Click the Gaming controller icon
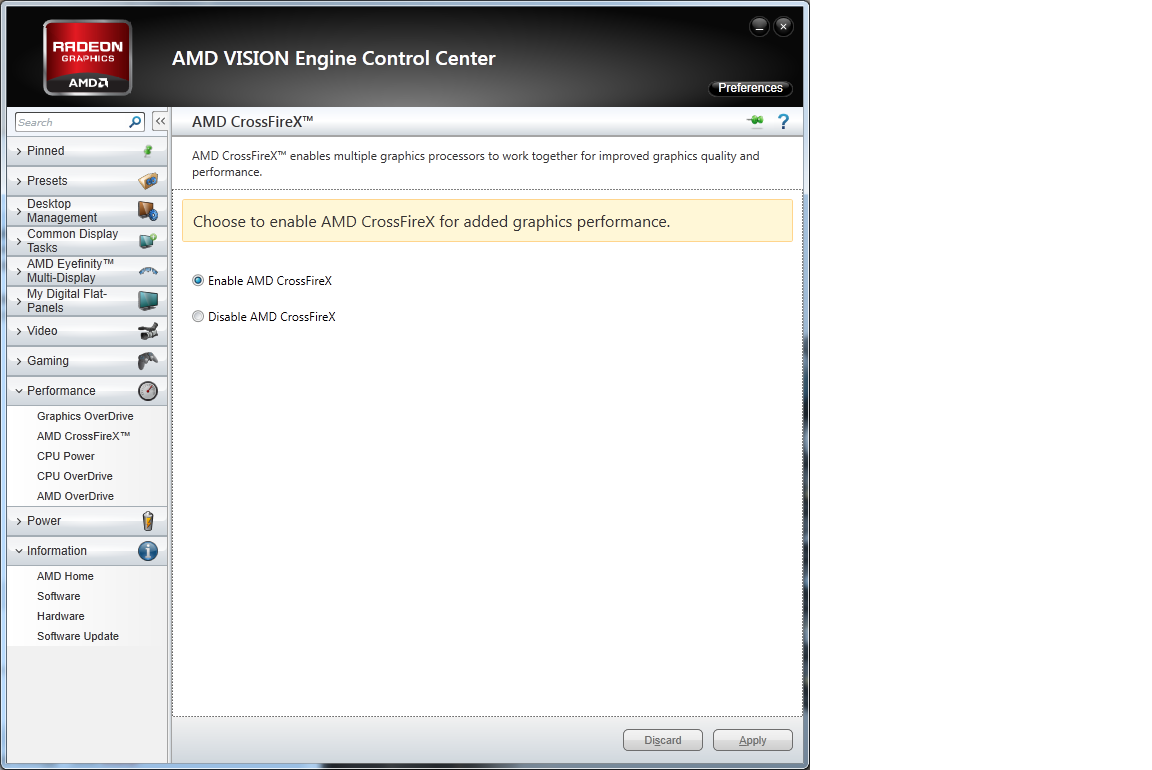Image resolution: width=1152 pixels, height=770 pixels. pos(148,361)
